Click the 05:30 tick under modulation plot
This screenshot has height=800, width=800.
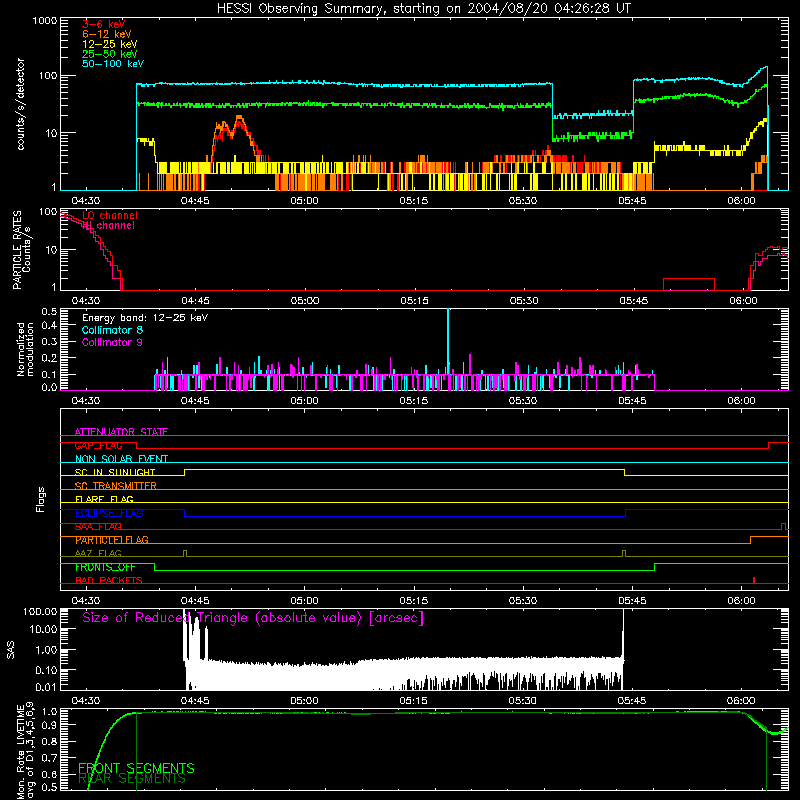[523, 401]
